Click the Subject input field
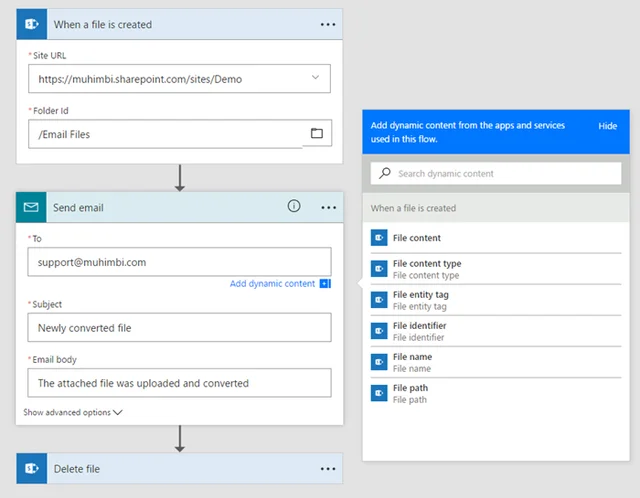The width and height of the screenshot is (640, 498). point(180,327)
